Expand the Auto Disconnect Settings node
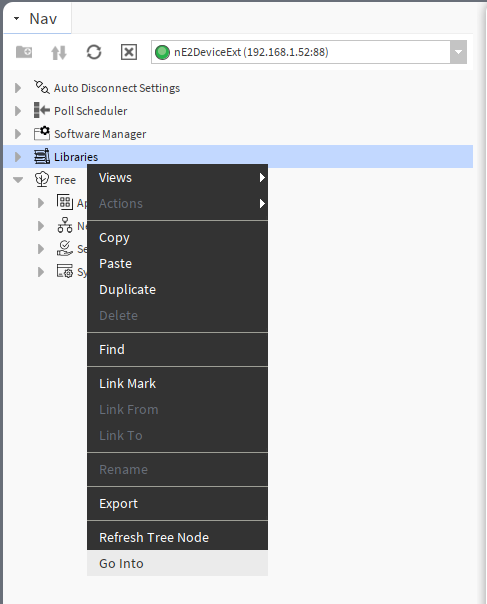This screenshot has width=487, height=604. (x=18, y=88)
